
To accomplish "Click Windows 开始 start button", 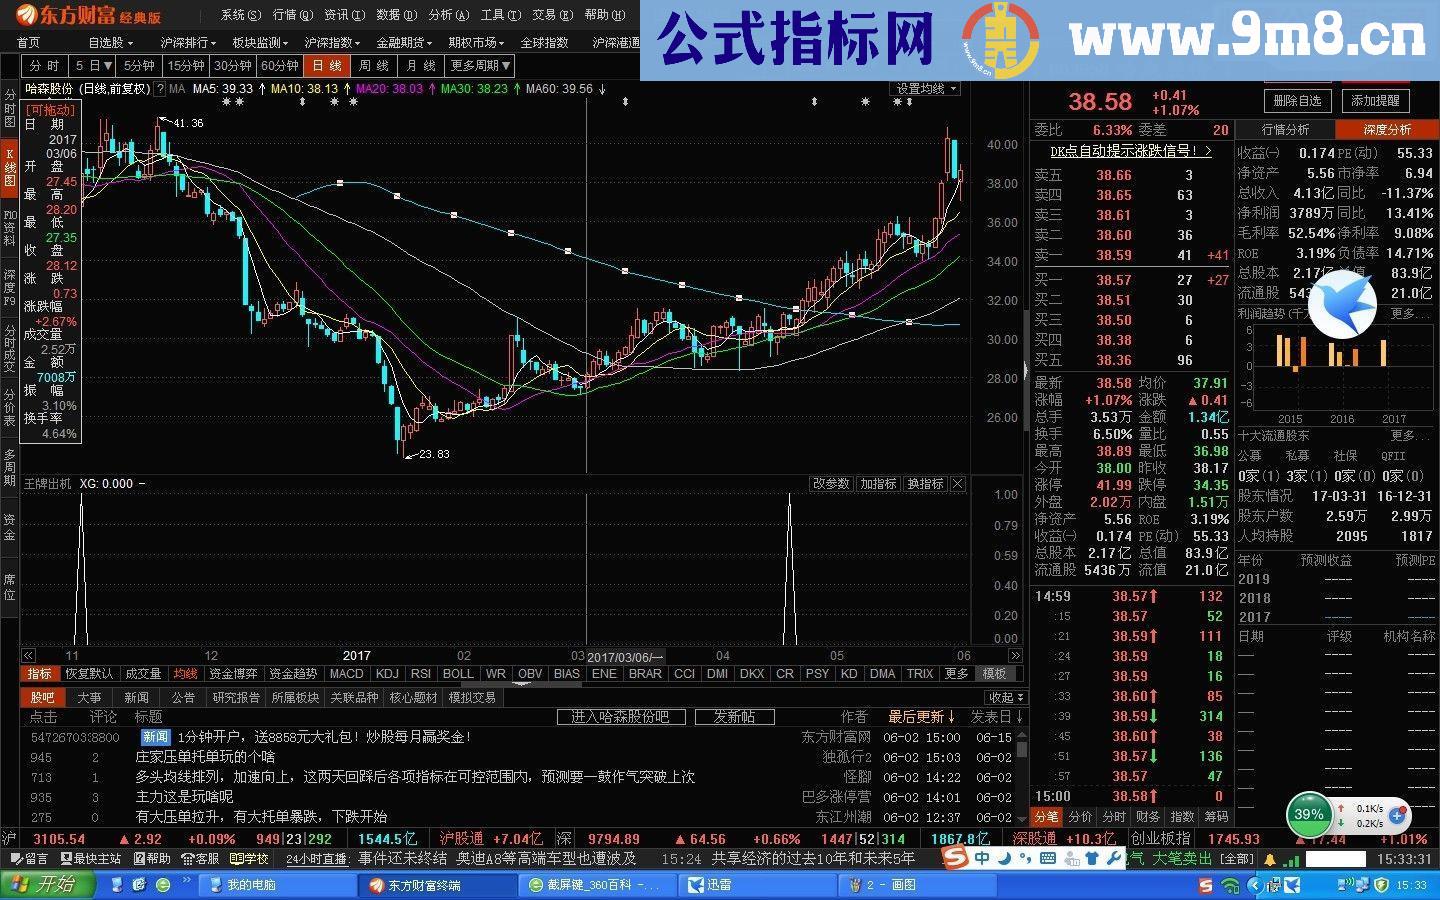I will 47,884.
